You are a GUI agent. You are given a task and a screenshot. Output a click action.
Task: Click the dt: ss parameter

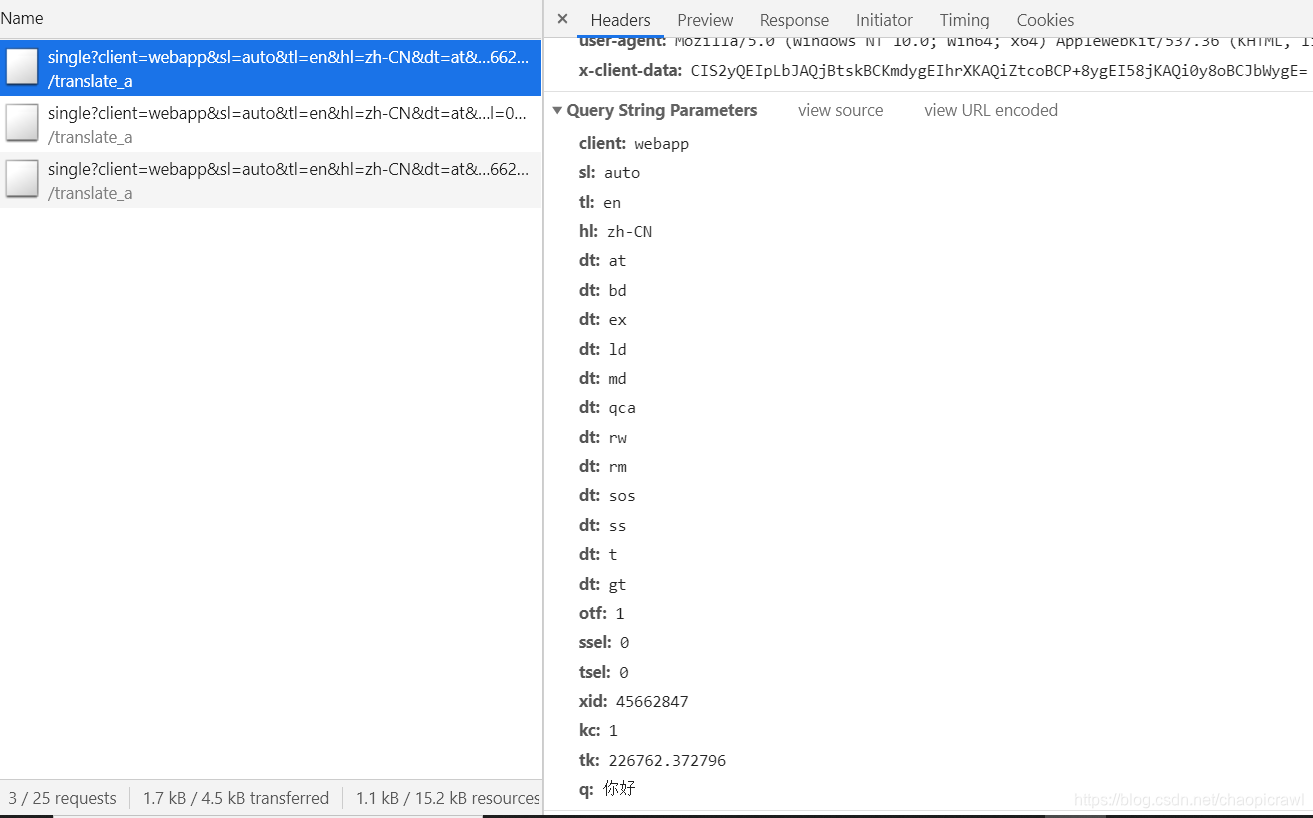[x=602, y=525]
